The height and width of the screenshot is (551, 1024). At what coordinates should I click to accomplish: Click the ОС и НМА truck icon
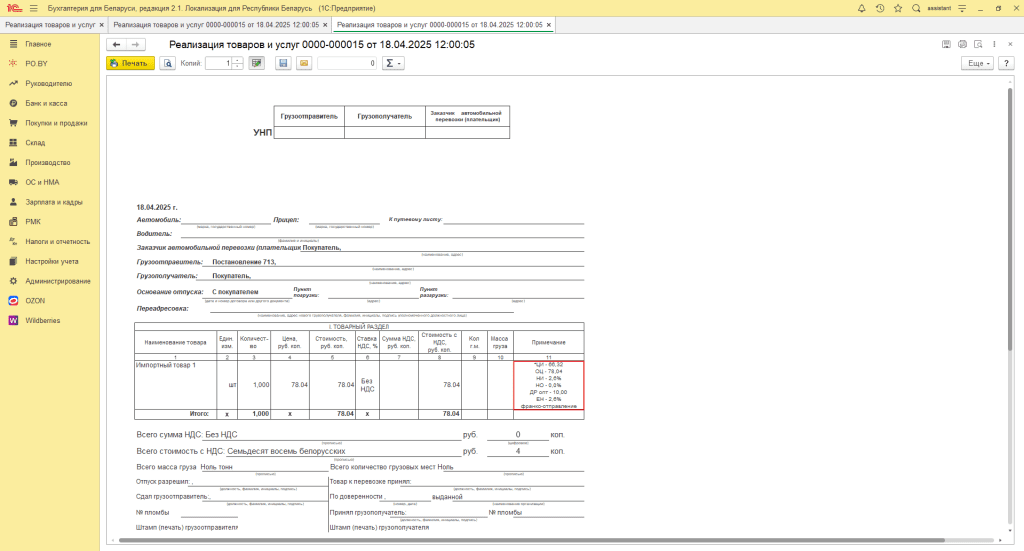[x=13, y=182]
